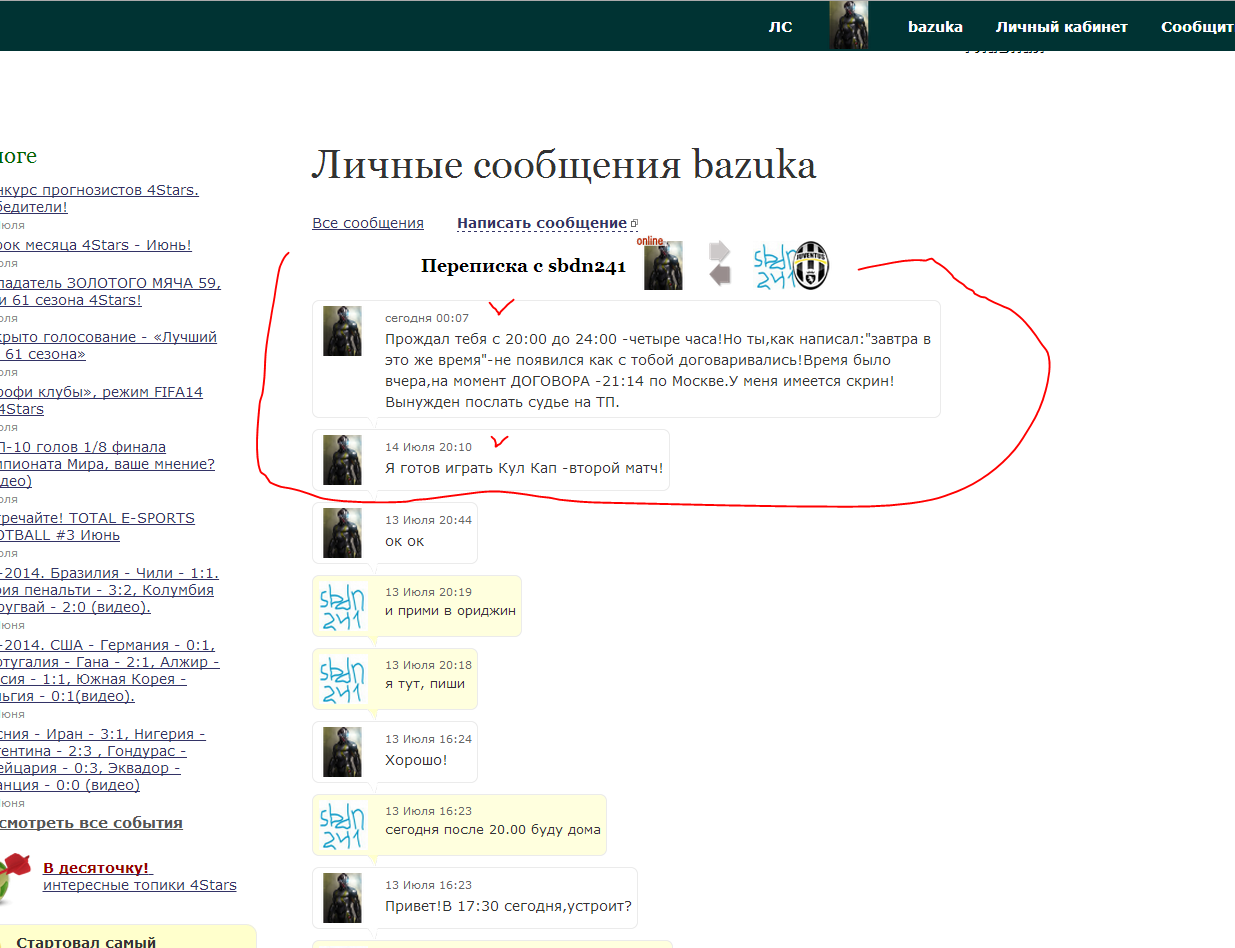
Task: Open the 'Все сообщения' link
Action: (368, 223)
